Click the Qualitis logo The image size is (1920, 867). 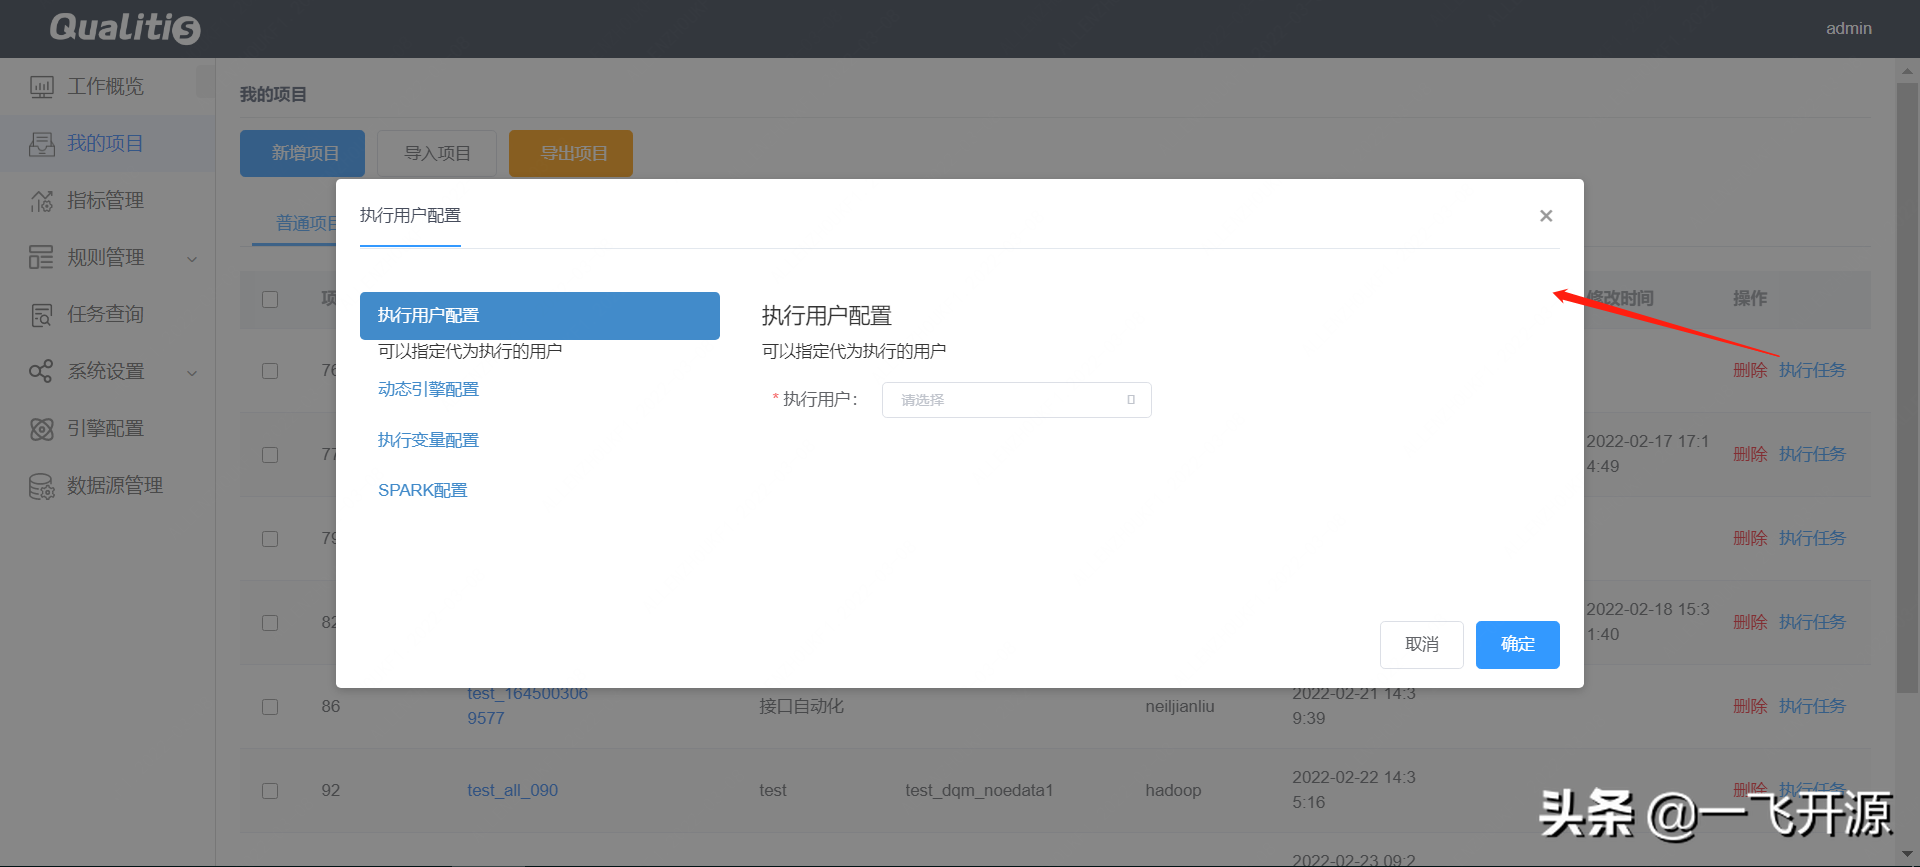tap(125, 28)
